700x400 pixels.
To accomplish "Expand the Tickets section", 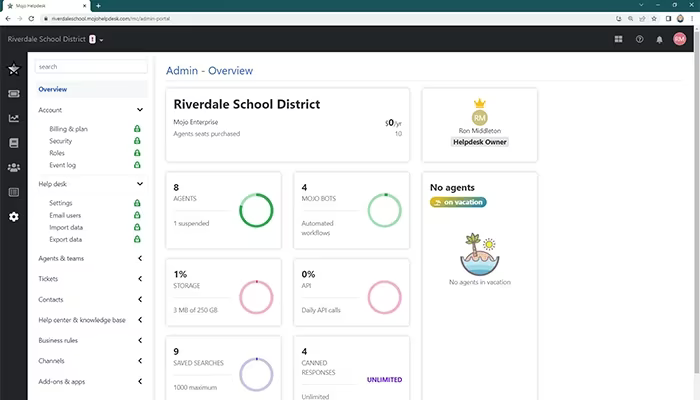I will click(x=140, y=279).
